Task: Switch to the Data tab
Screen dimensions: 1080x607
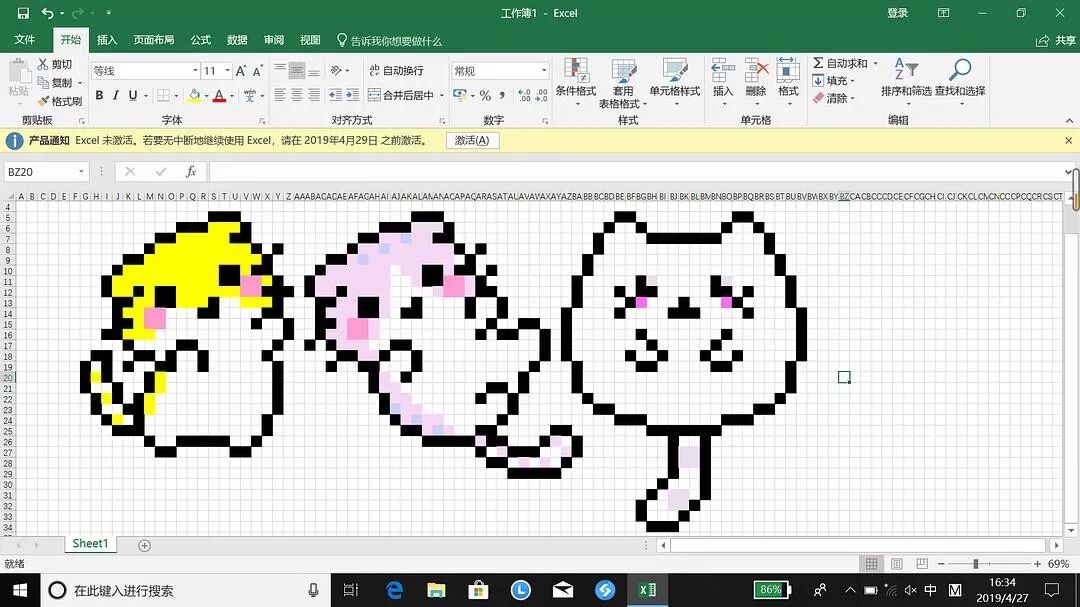Action: (x=237, y=40)
